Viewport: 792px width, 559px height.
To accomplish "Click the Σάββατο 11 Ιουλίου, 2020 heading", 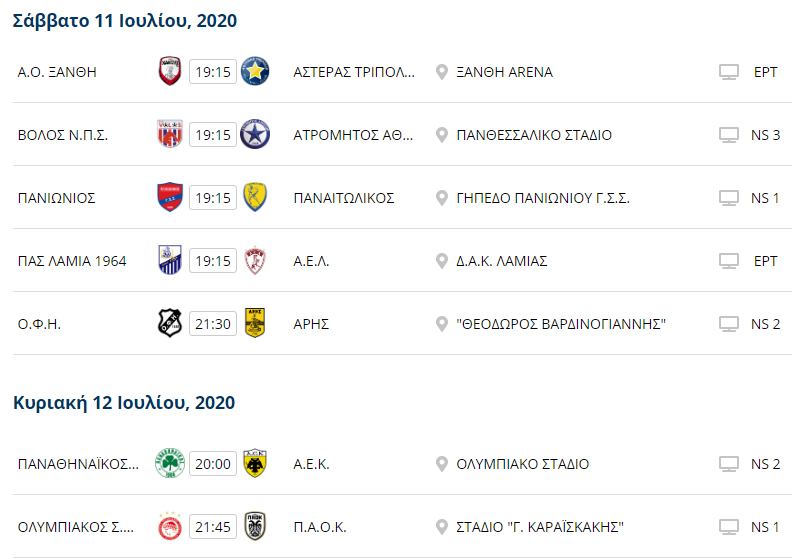I will pos(125,21).
